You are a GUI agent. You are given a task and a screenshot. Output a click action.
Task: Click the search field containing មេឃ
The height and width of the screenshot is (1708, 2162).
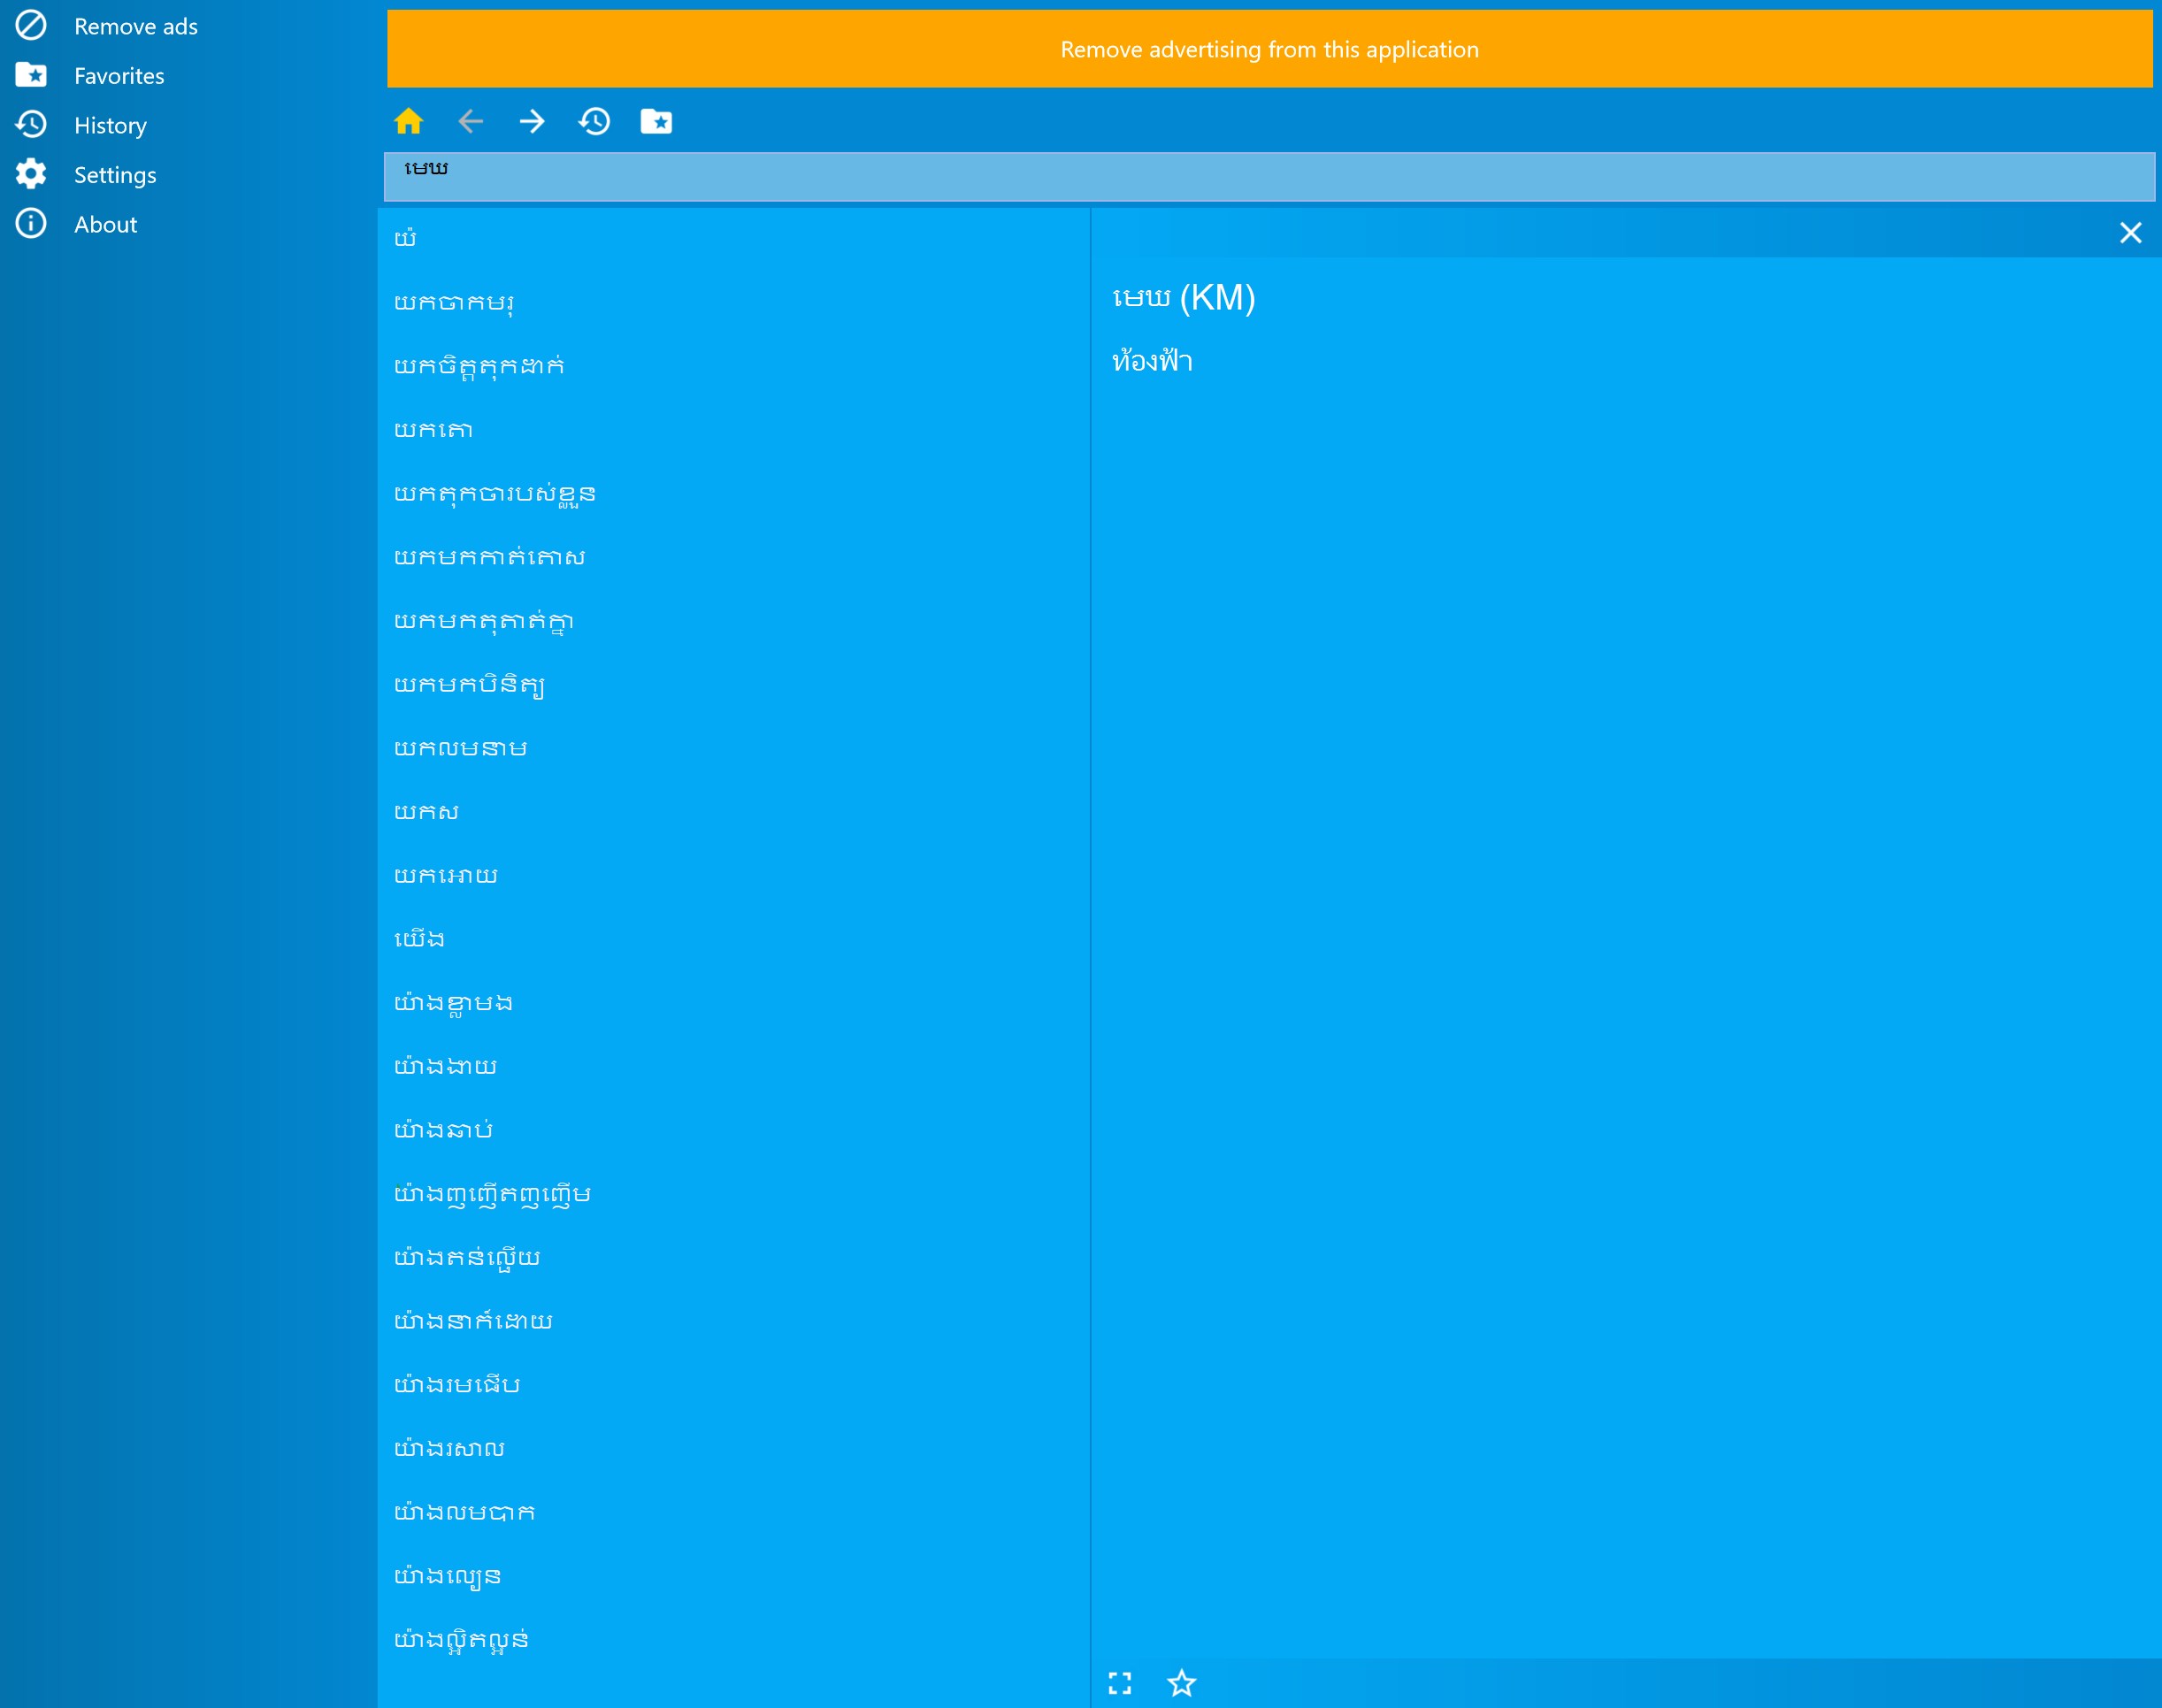click(1268, 177)
